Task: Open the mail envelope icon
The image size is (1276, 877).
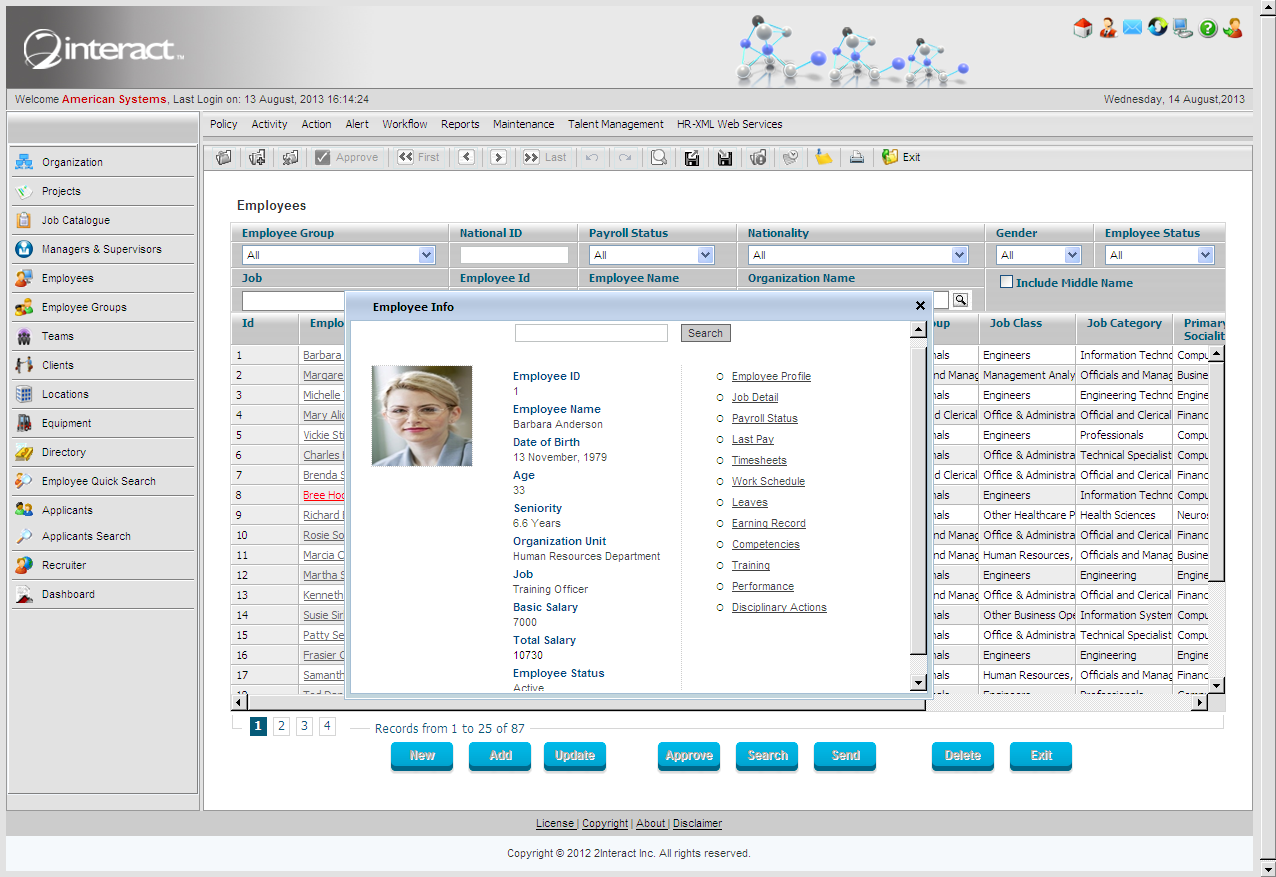Action: pos(1132,28)
